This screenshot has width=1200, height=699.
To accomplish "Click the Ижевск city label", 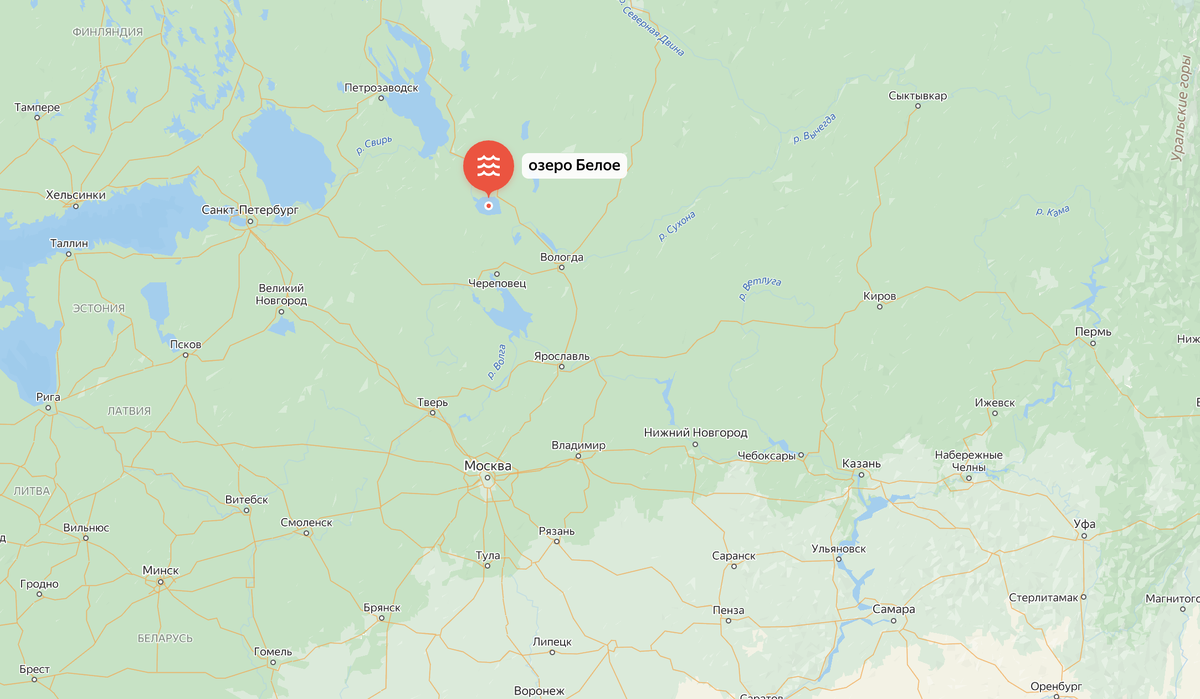I will [995, 402].
